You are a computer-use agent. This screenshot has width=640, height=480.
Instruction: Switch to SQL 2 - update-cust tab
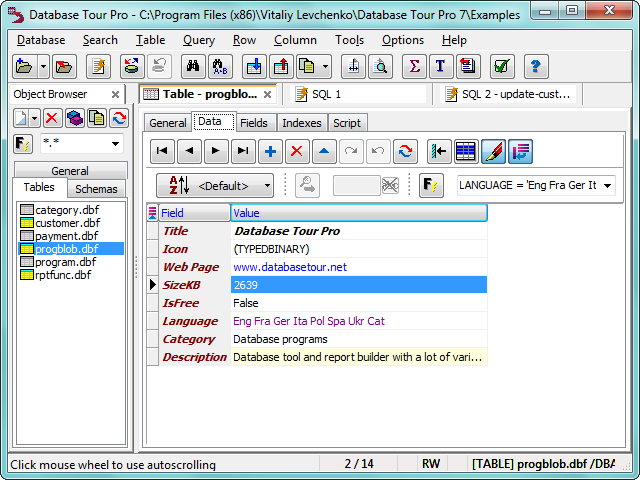point(508,94)
